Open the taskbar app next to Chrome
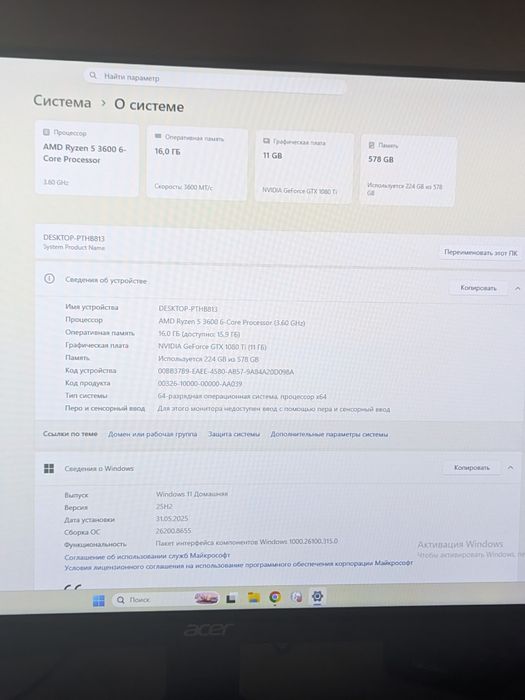525x700 pixels. pyautogui.click(x=296, y=597)
